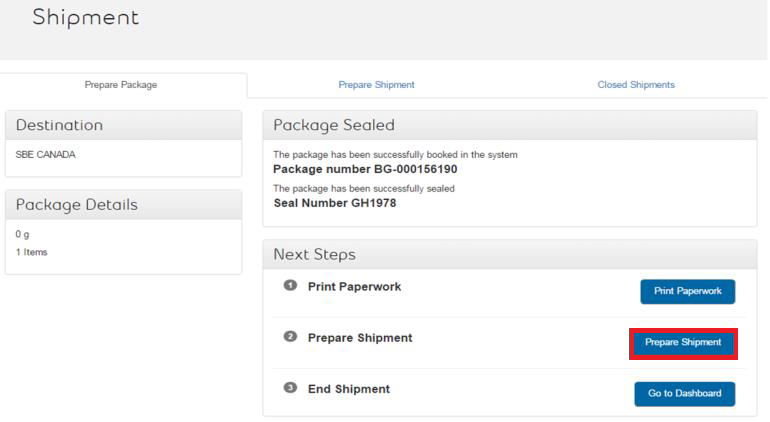Screen dimensions: 770x422
Task: Select the SBE CANADA destination text
Action: [x=46, y=155]
